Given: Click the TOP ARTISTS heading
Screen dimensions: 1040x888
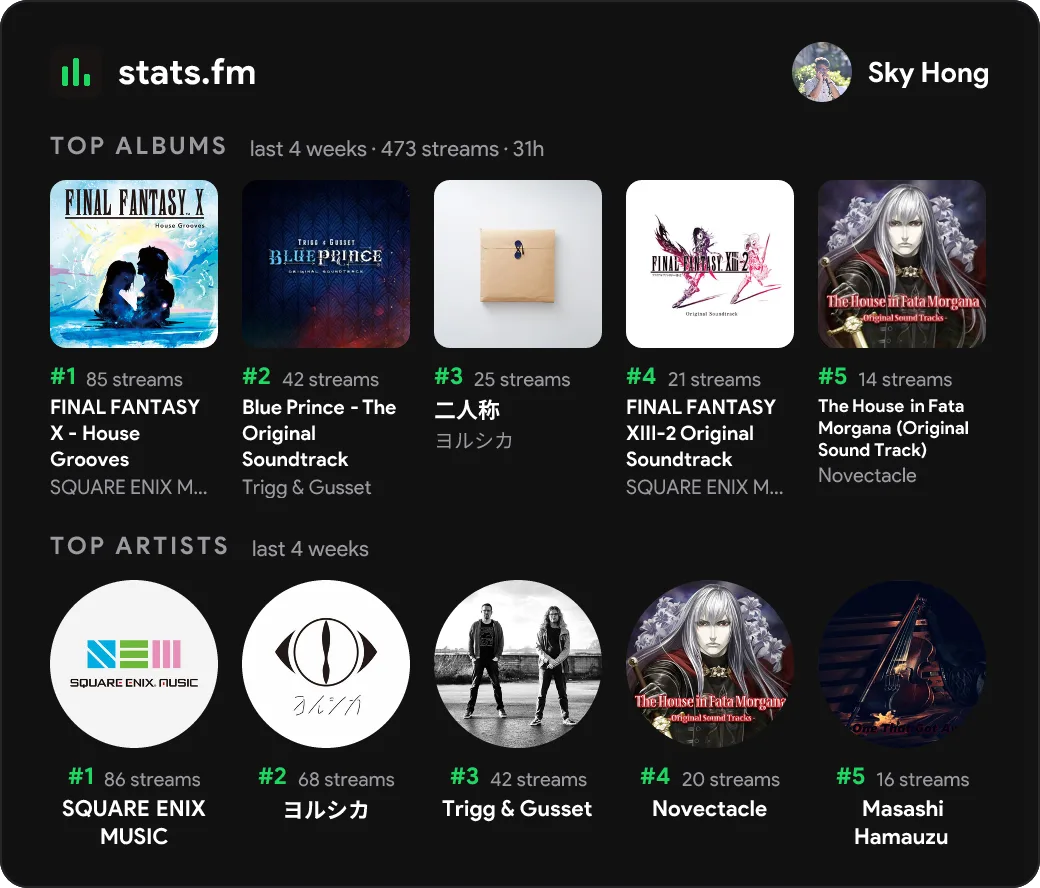Looking at the screenshot, I should click(x=139, y=546).
